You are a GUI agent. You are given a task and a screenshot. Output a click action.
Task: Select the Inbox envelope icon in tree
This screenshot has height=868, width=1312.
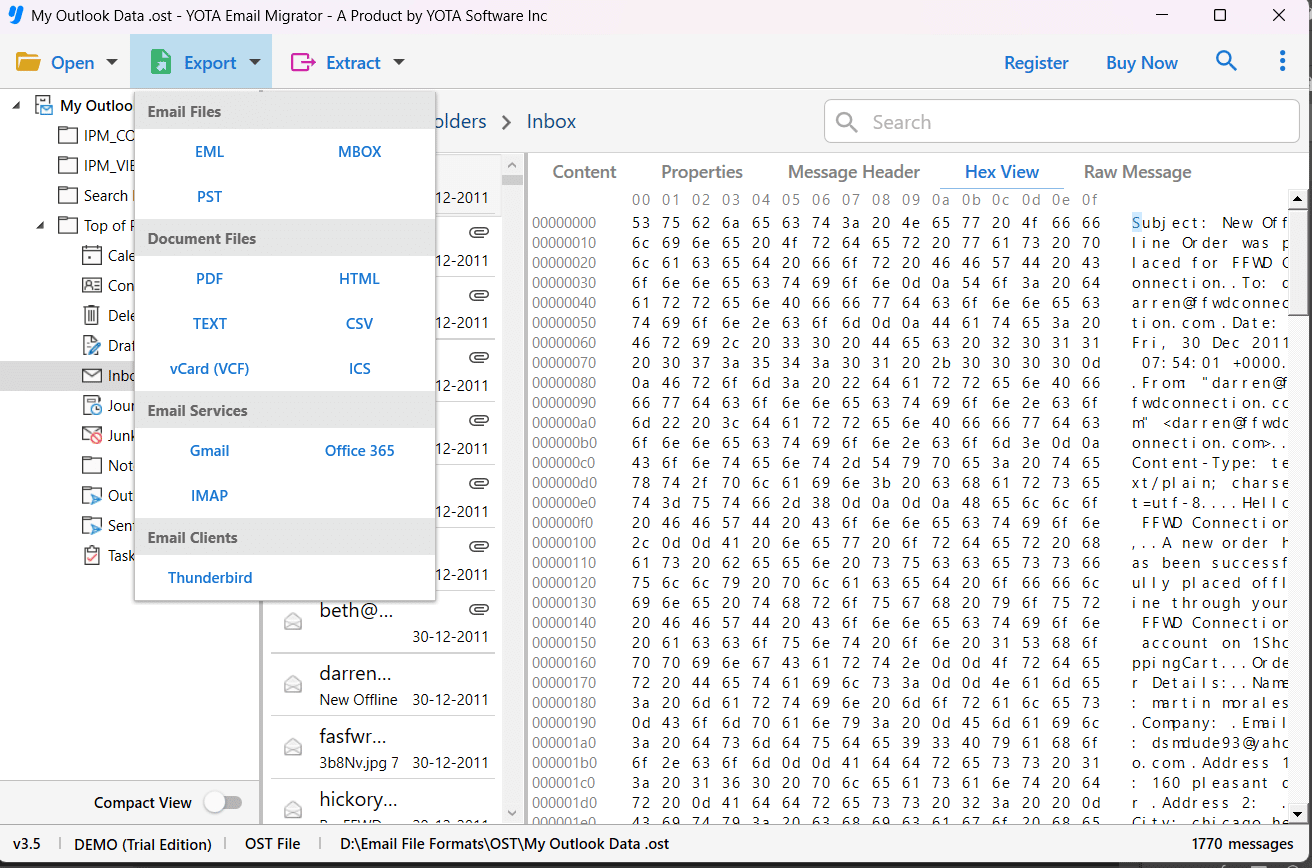[92, 375]
